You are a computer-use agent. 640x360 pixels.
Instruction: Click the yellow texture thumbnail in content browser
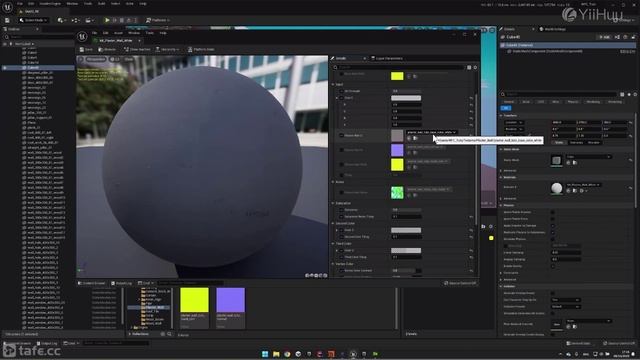point(194,300)
